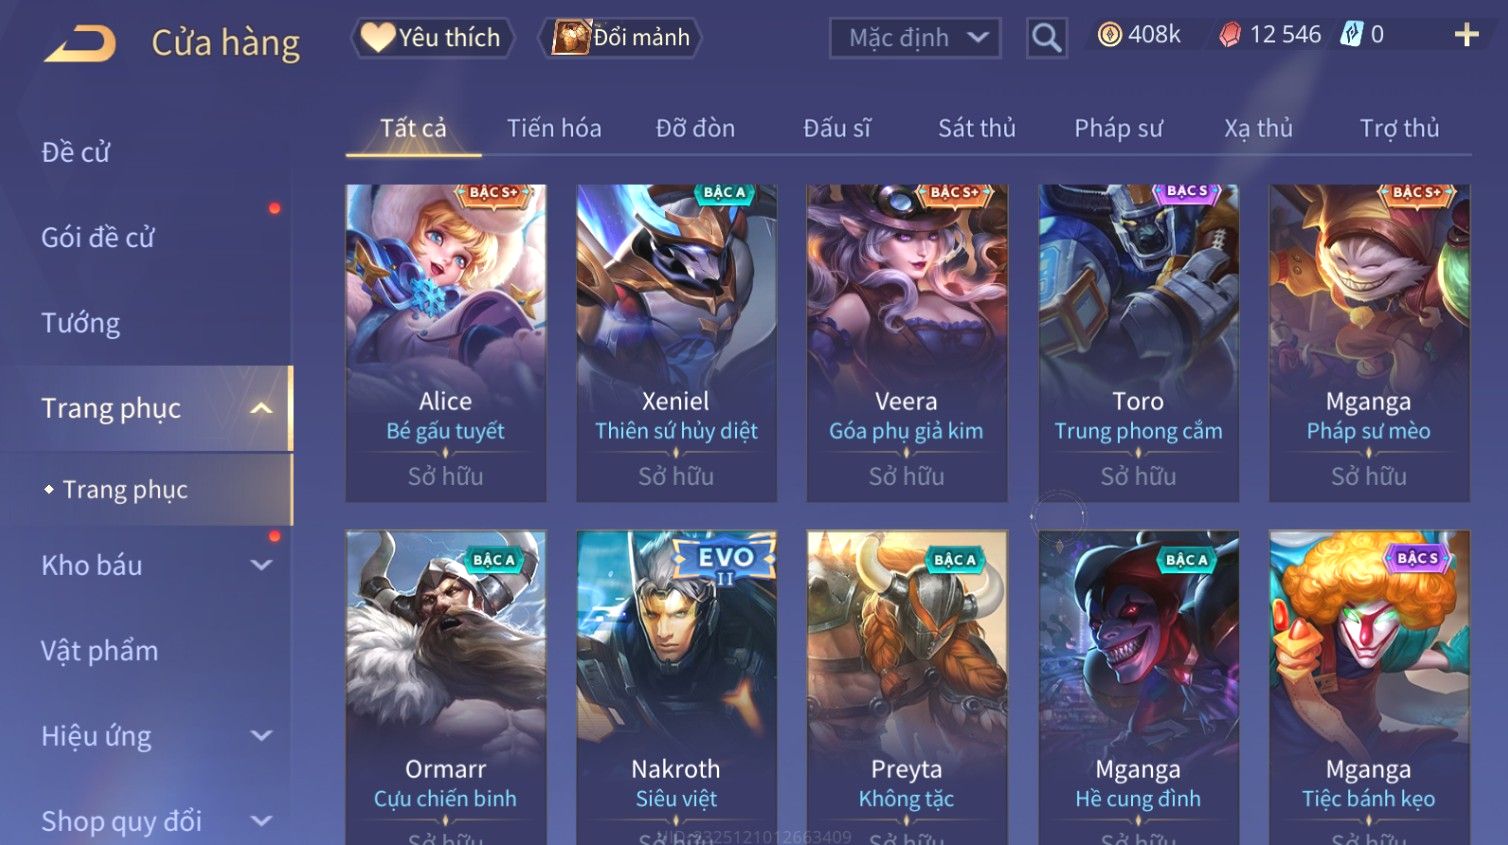Click the blue voucher currency icon
Screen dimensions: 1508x845
(x=1352, y=35)
